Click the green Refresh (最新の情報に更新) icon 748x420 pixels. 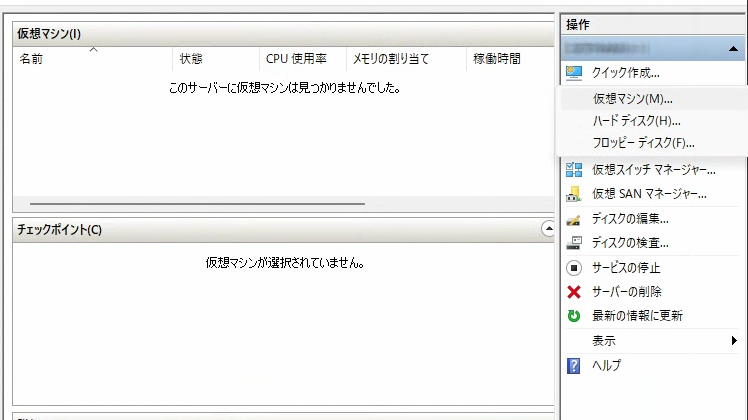click(x=574, y=315)
